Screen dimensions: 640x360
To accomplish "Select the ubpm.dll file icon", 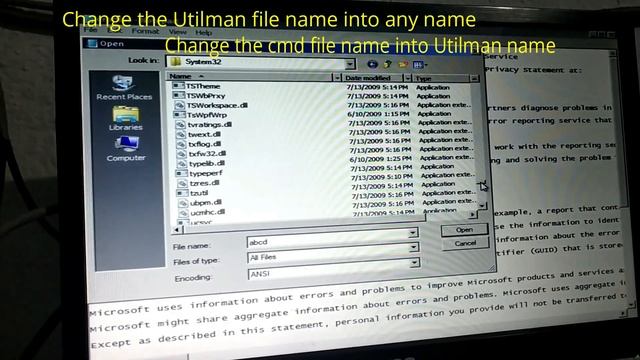I will [184, 203].
